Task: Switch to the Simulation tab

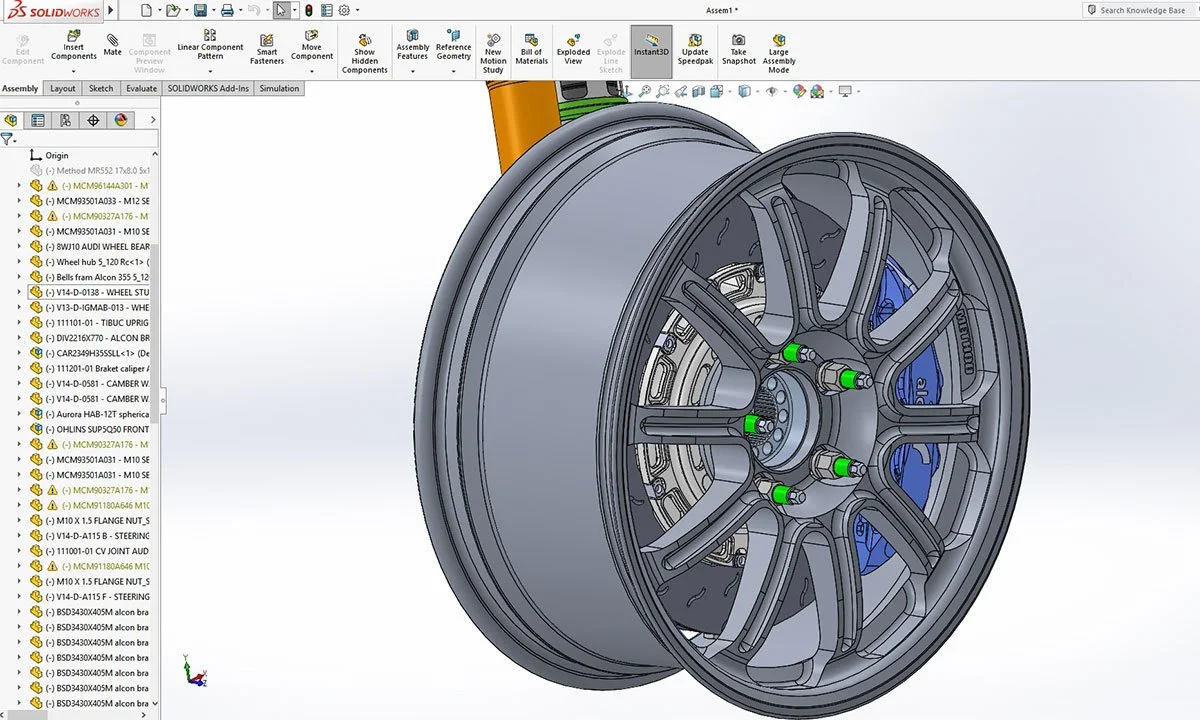Action: tap(279, 88)
